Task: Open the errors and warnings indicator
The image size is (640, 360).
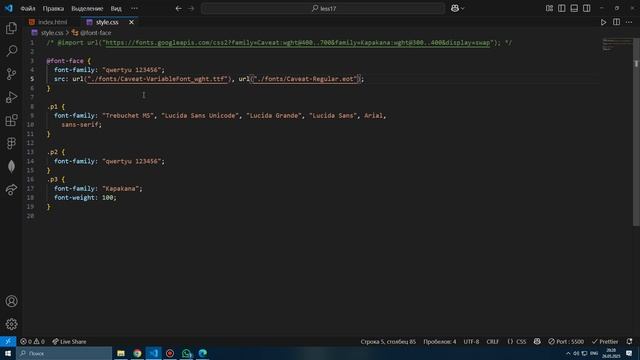Action: 32,342
